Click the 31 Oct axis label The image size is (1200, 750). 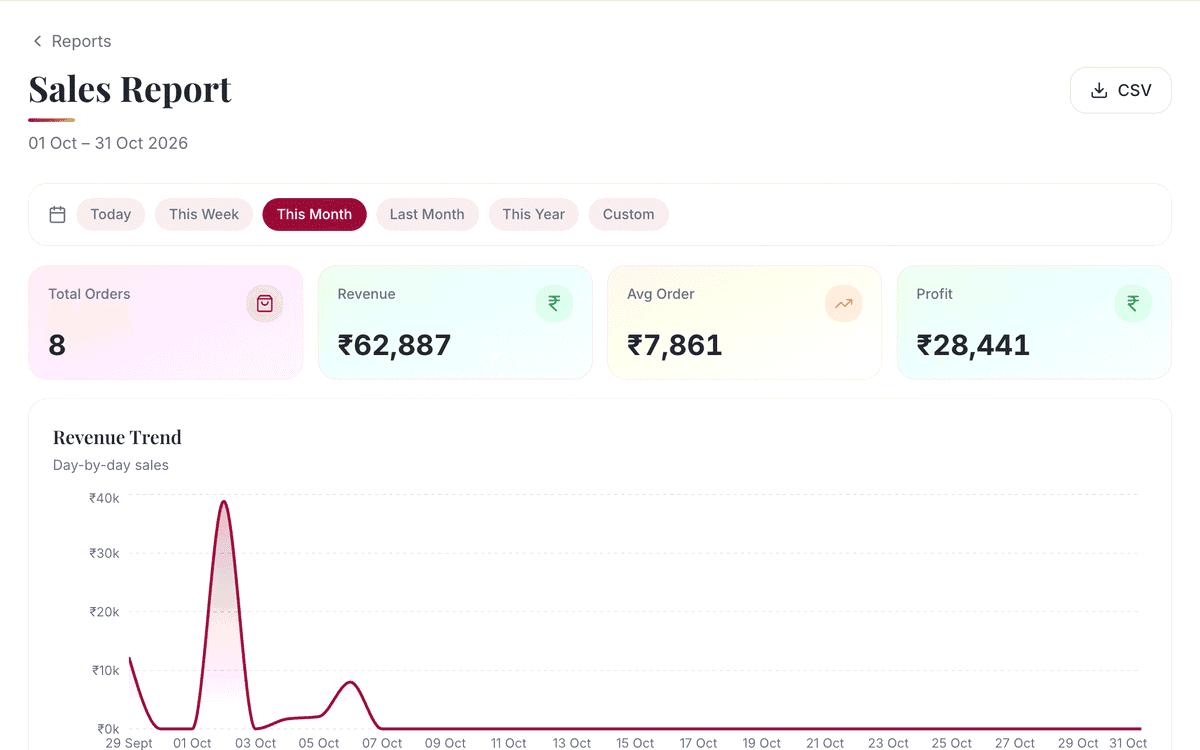(1128, 743)
